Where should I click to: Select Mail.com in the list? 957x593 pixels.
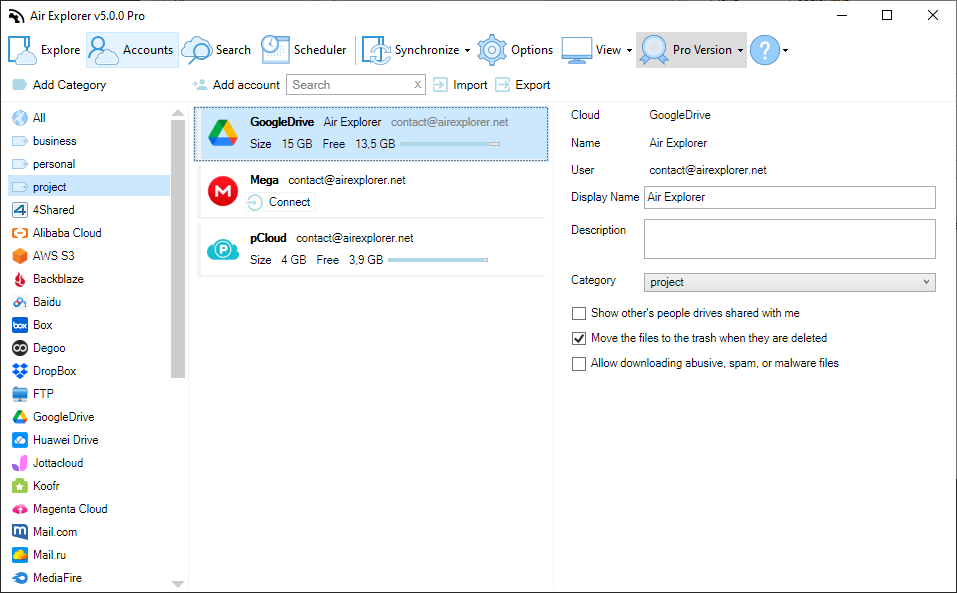tap(89, 532)
